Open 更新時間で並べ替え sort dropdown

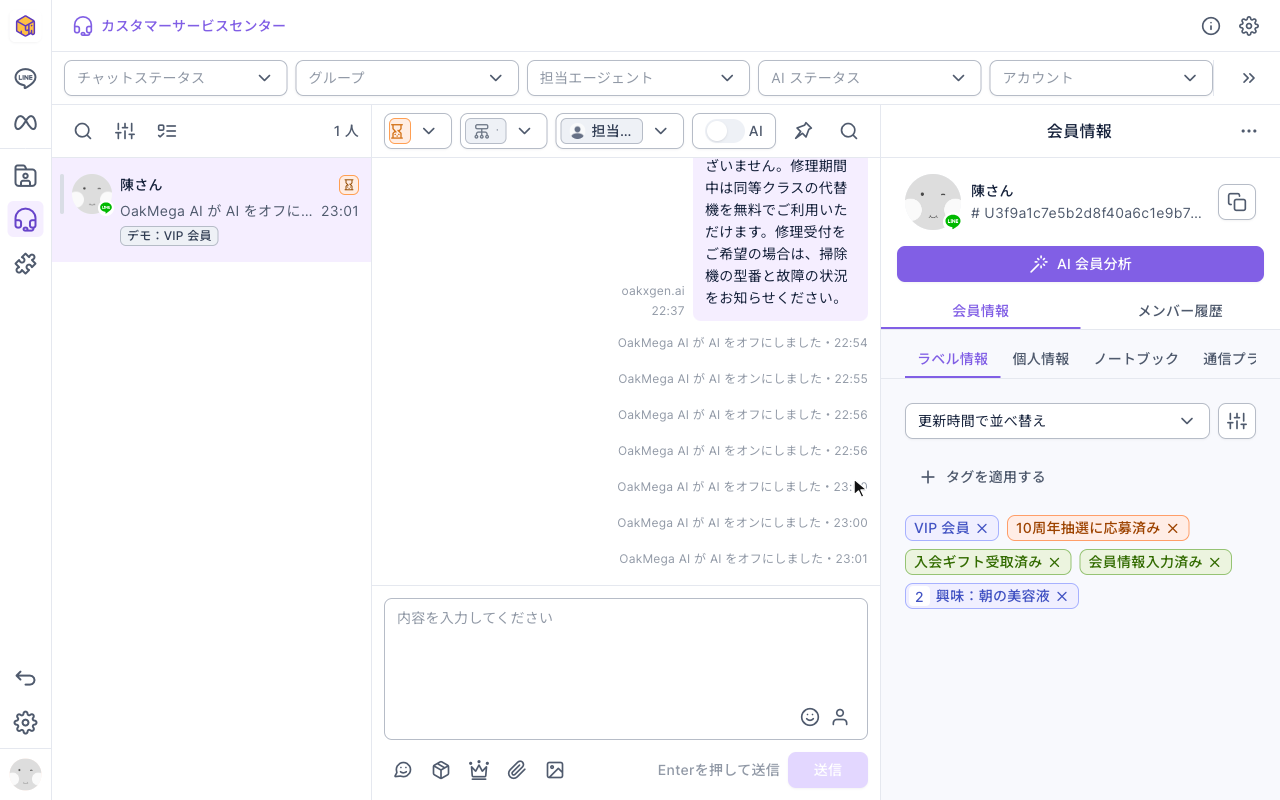click(1057, 421)
